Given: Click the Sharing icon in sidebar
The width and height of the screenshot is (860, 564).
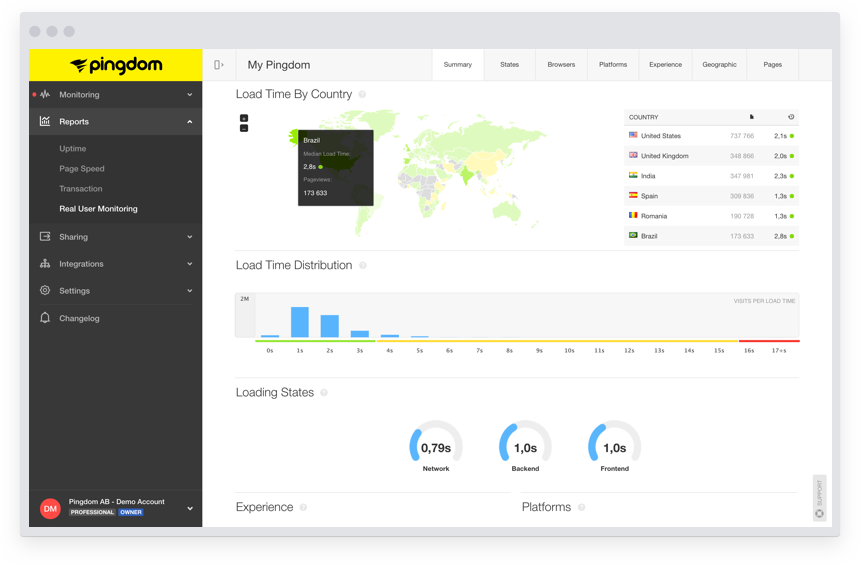Looking at the screenshot, I should pos(45,236).
